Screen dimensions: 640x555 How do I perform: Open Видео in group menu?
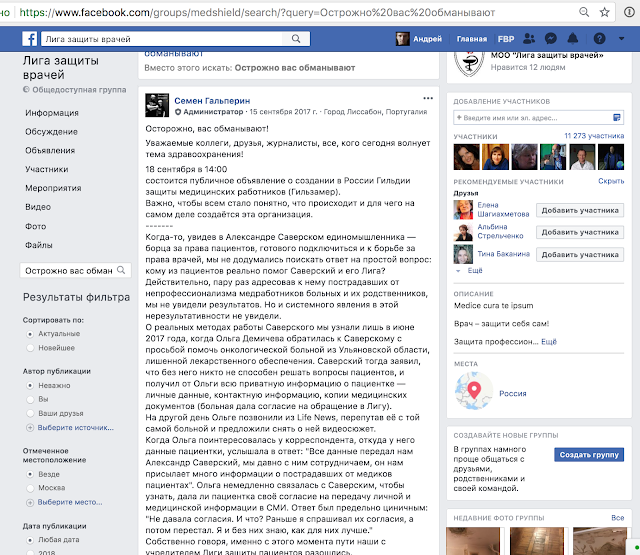click(38, 207)
